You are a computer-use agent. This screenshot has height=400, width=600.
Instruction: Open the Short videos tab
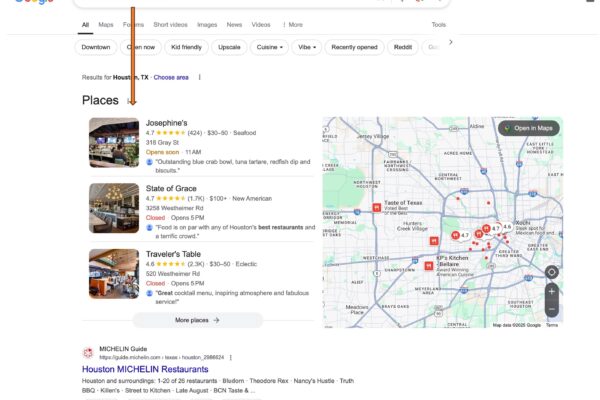170,24
